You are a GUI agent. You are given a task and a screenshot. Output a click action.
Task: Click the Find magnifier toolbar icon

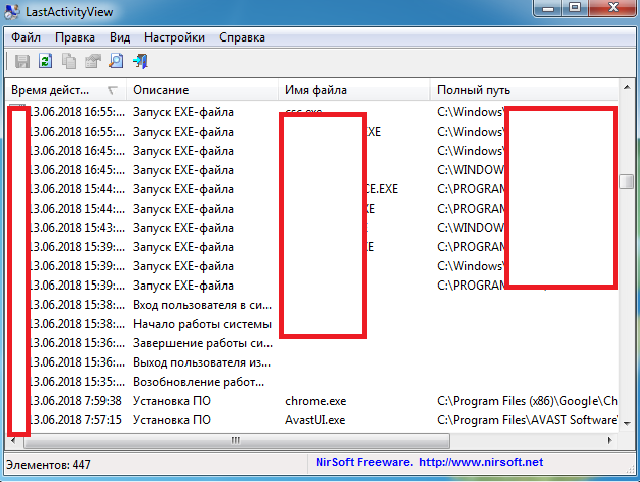(117, 62)
